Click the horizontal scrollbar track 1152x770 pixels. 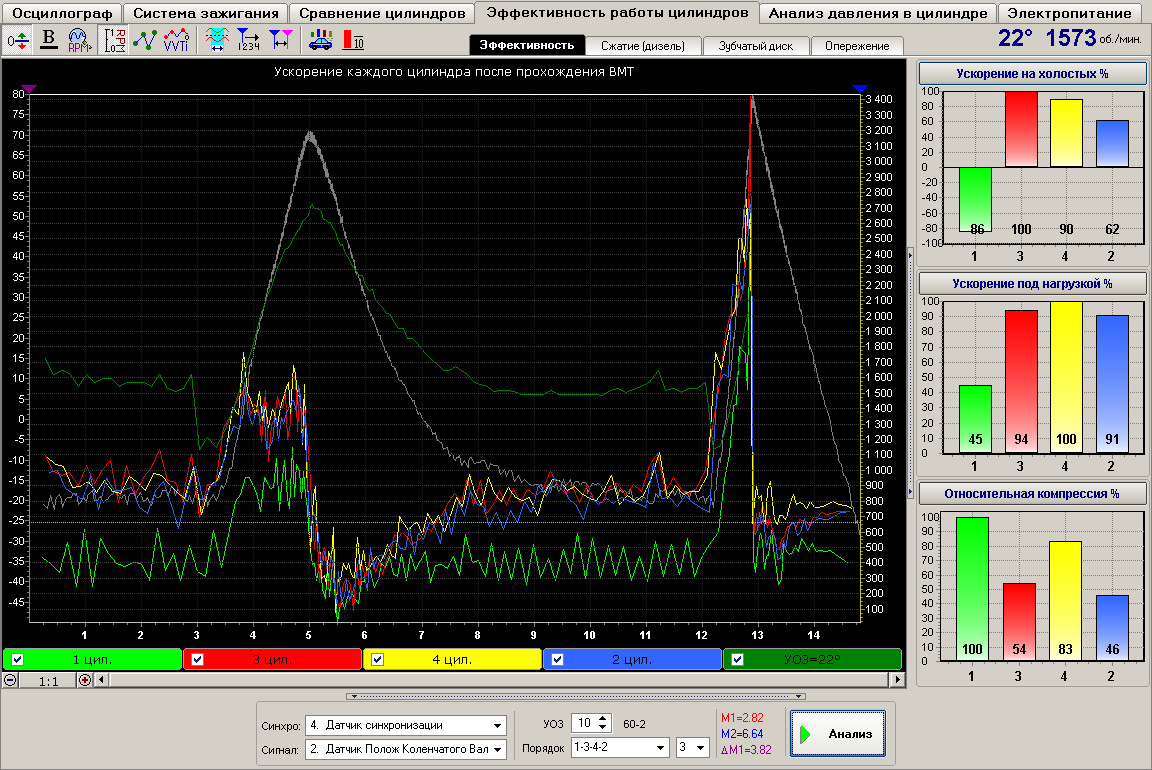pyautogui.click(x=500, y=680)
